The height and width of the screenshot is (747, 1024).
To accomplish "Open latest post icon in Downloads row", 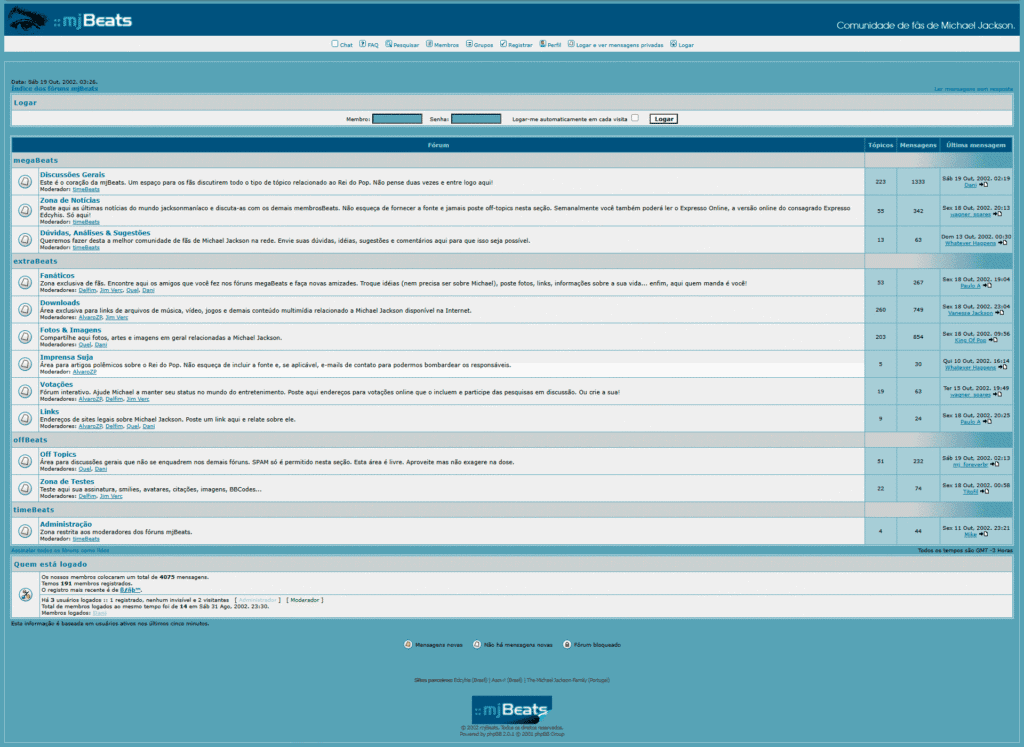I will click(x=999, y=313).
